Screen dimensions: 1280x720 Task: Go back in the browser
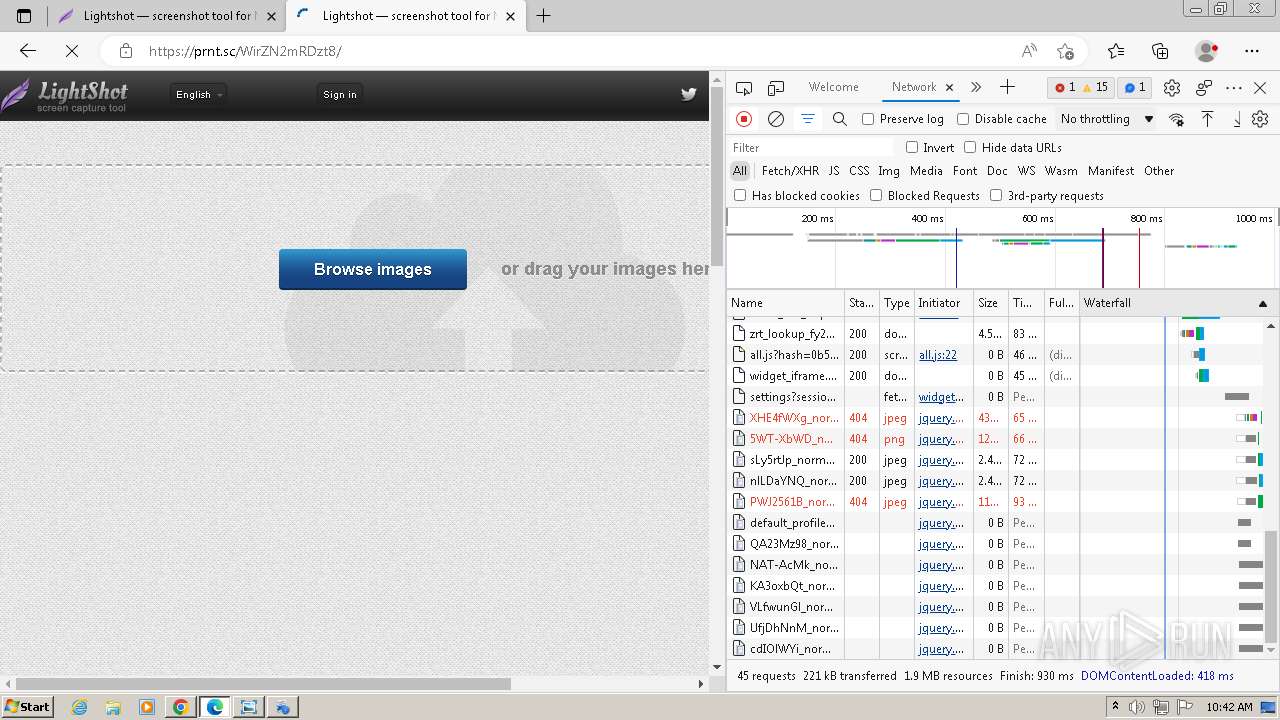(x=27, y=51)
